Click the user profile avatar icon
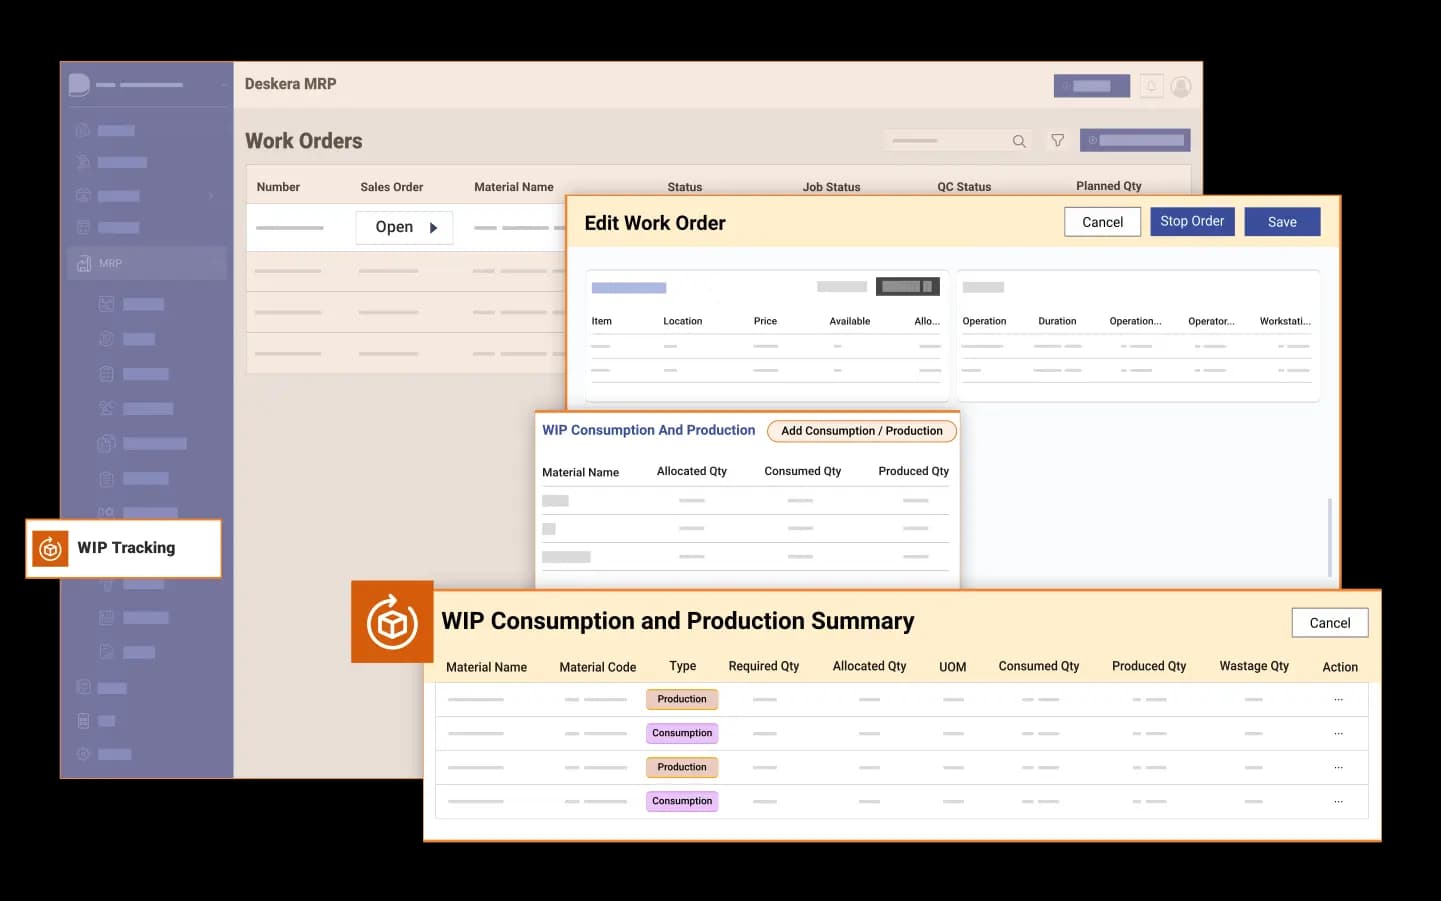 (1181, 87)
